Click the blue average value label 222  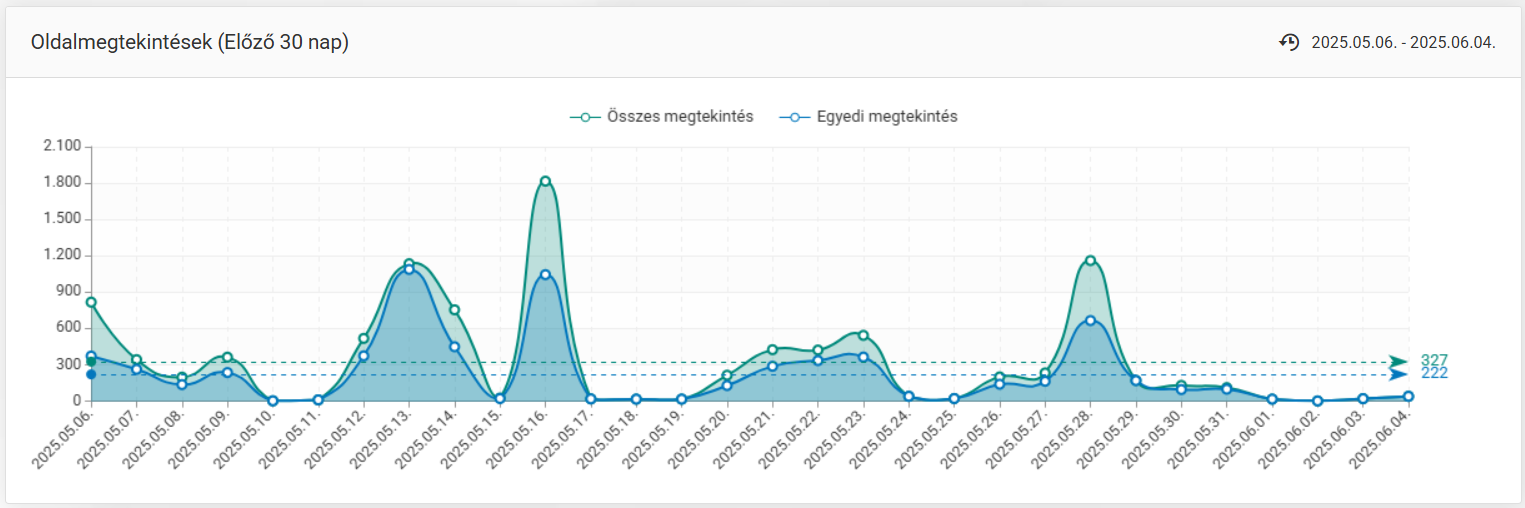tap(1434, 373)
